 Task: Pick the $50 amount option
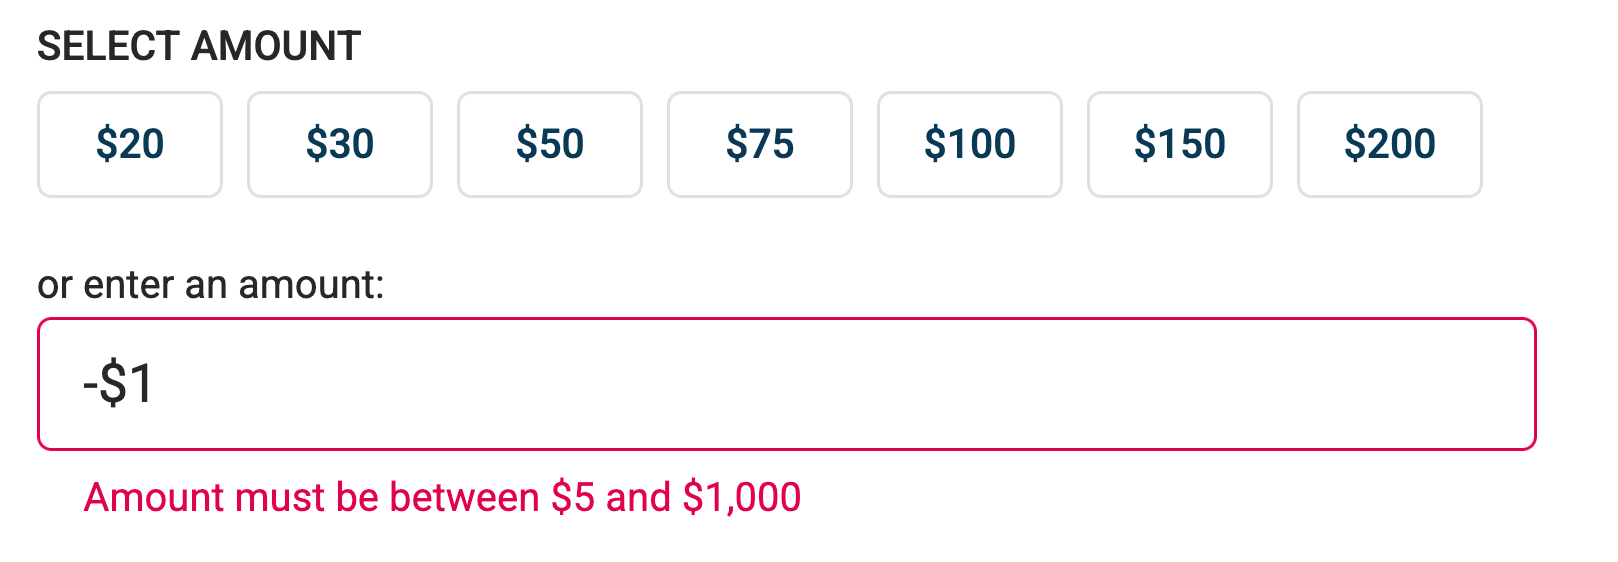(x=550, y=145)
